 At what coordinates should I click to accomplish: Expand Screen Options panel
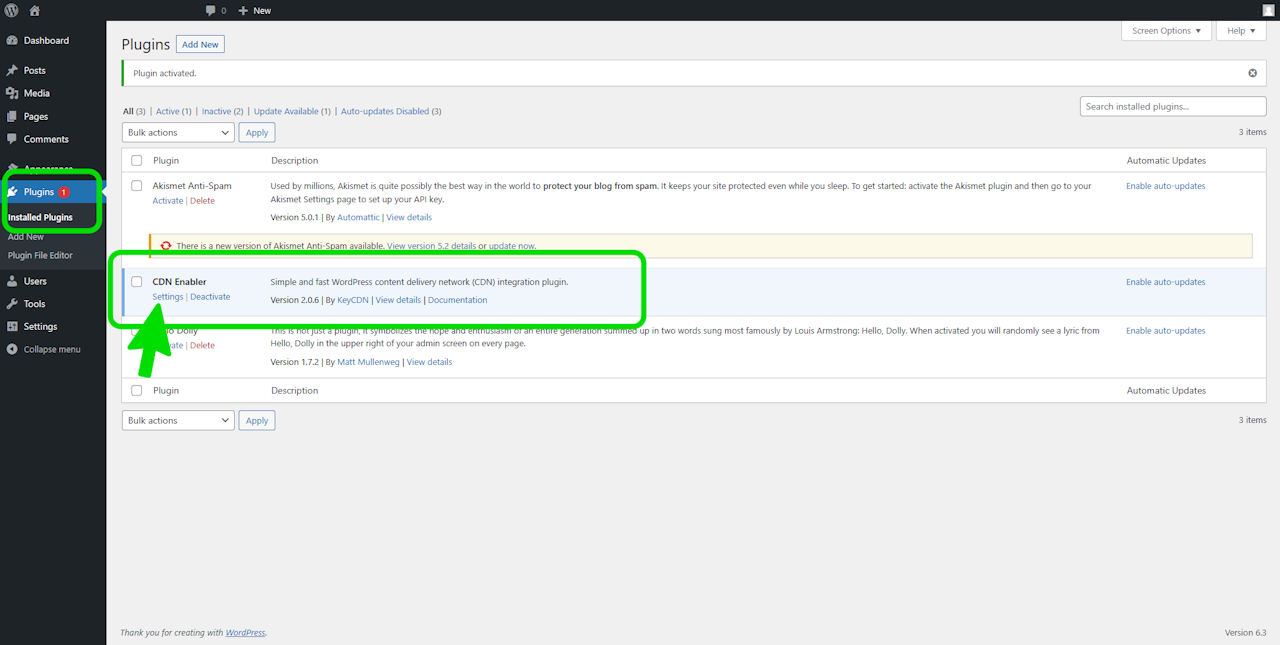[1166, 31]
